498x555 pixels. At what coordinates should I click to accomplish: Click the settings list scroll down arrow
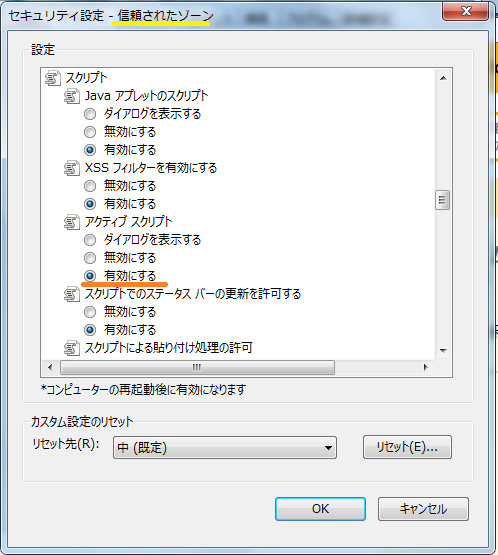click(443, 351)
